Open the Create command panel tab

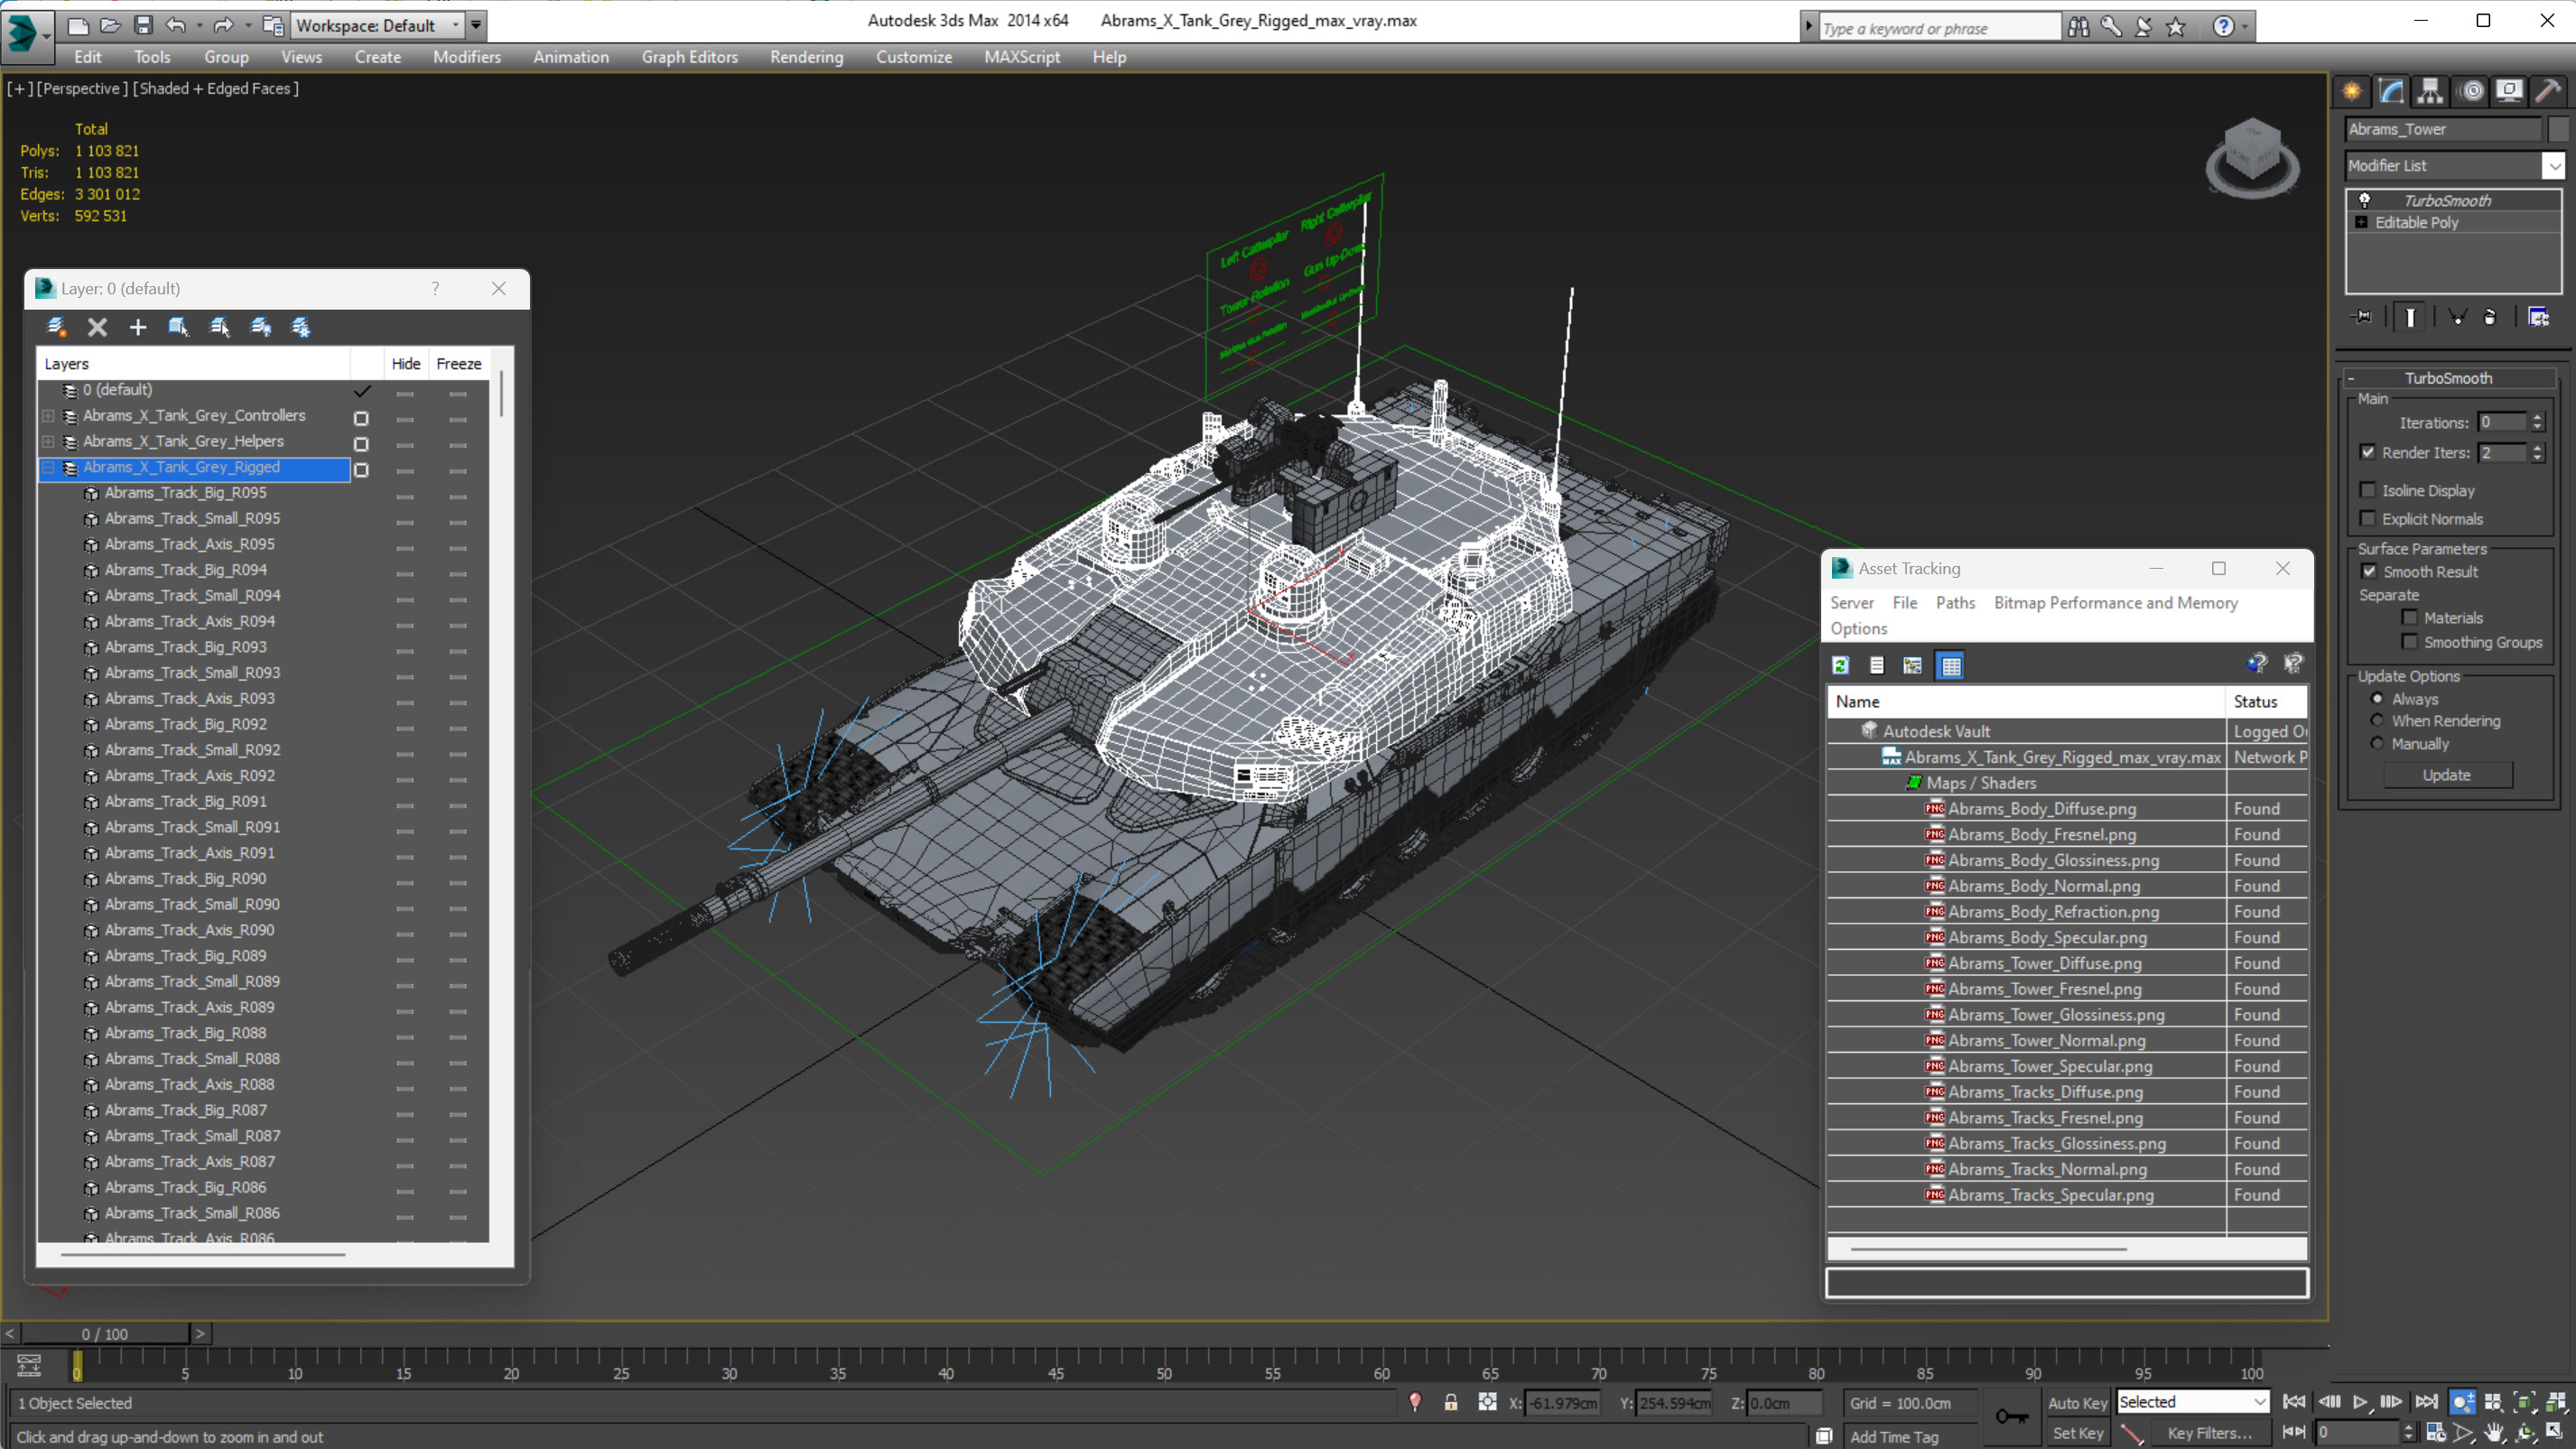[x=2352, y=92]
